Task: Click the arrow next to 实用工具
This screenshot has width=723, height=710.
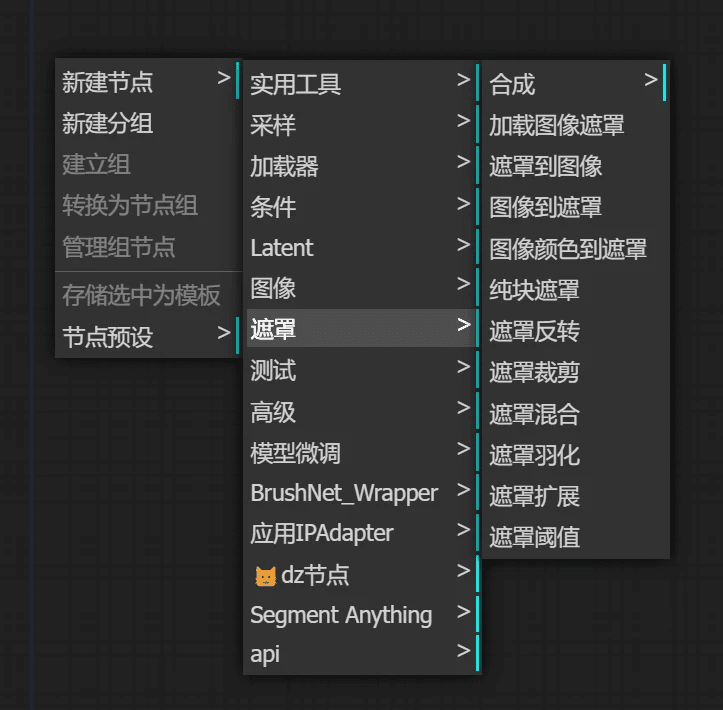Action: click(x=463, y=80)
